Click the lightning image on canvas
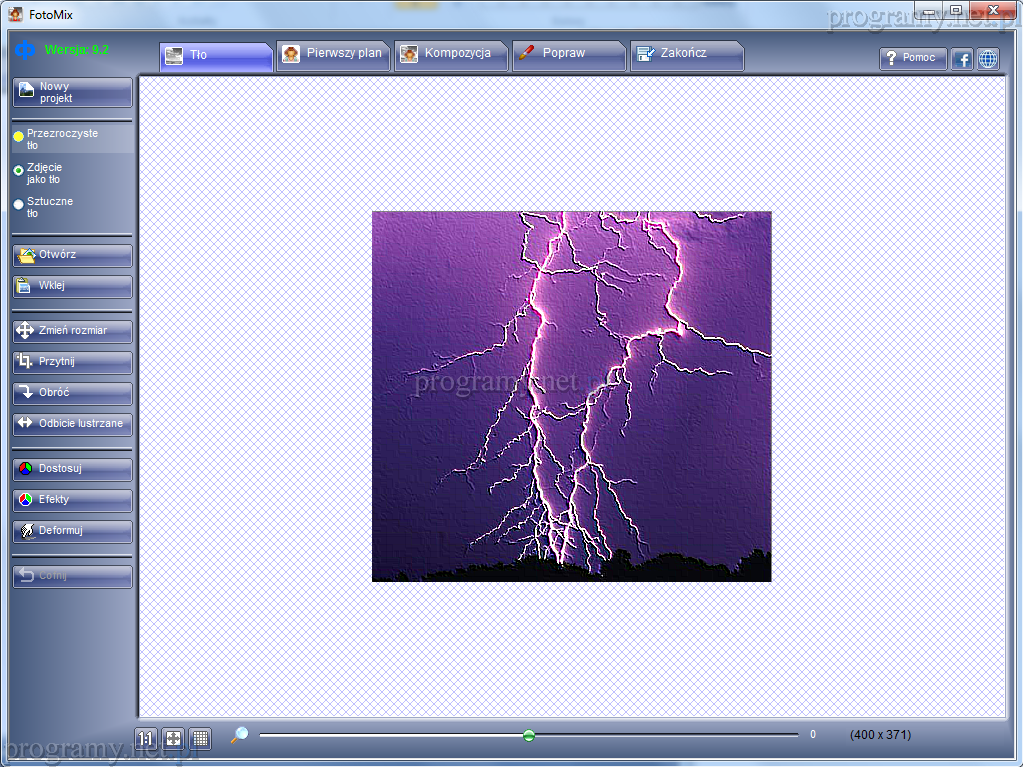The image size is (1023, 767). (571, 396)
